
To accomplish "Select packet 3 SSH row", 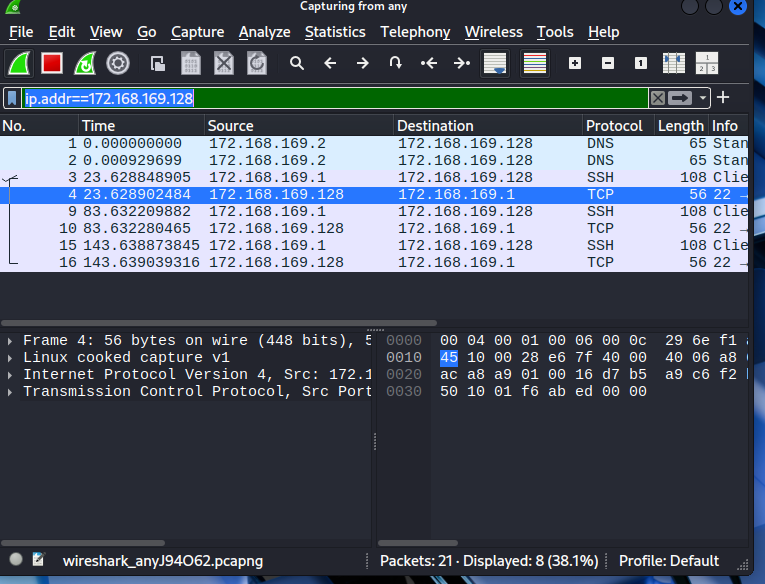I will click(x=374, y=178).
